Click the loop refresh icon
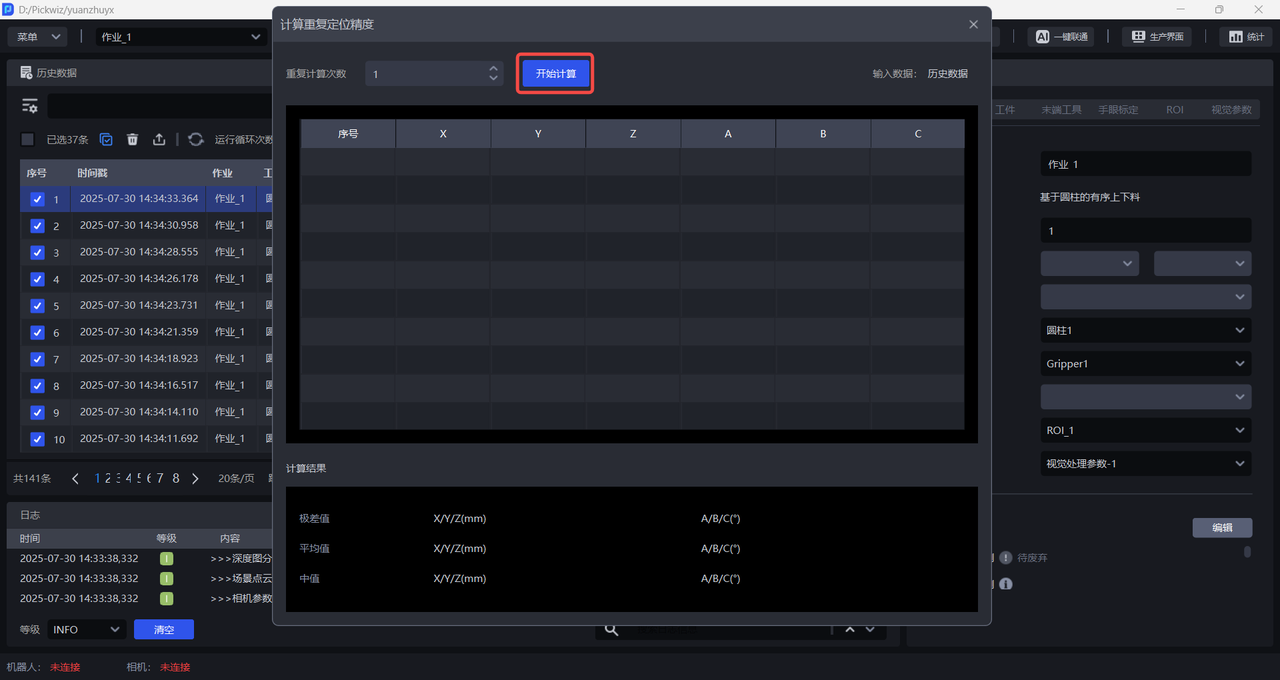The height and width of the screenshot is (680, 1280). 196,140
